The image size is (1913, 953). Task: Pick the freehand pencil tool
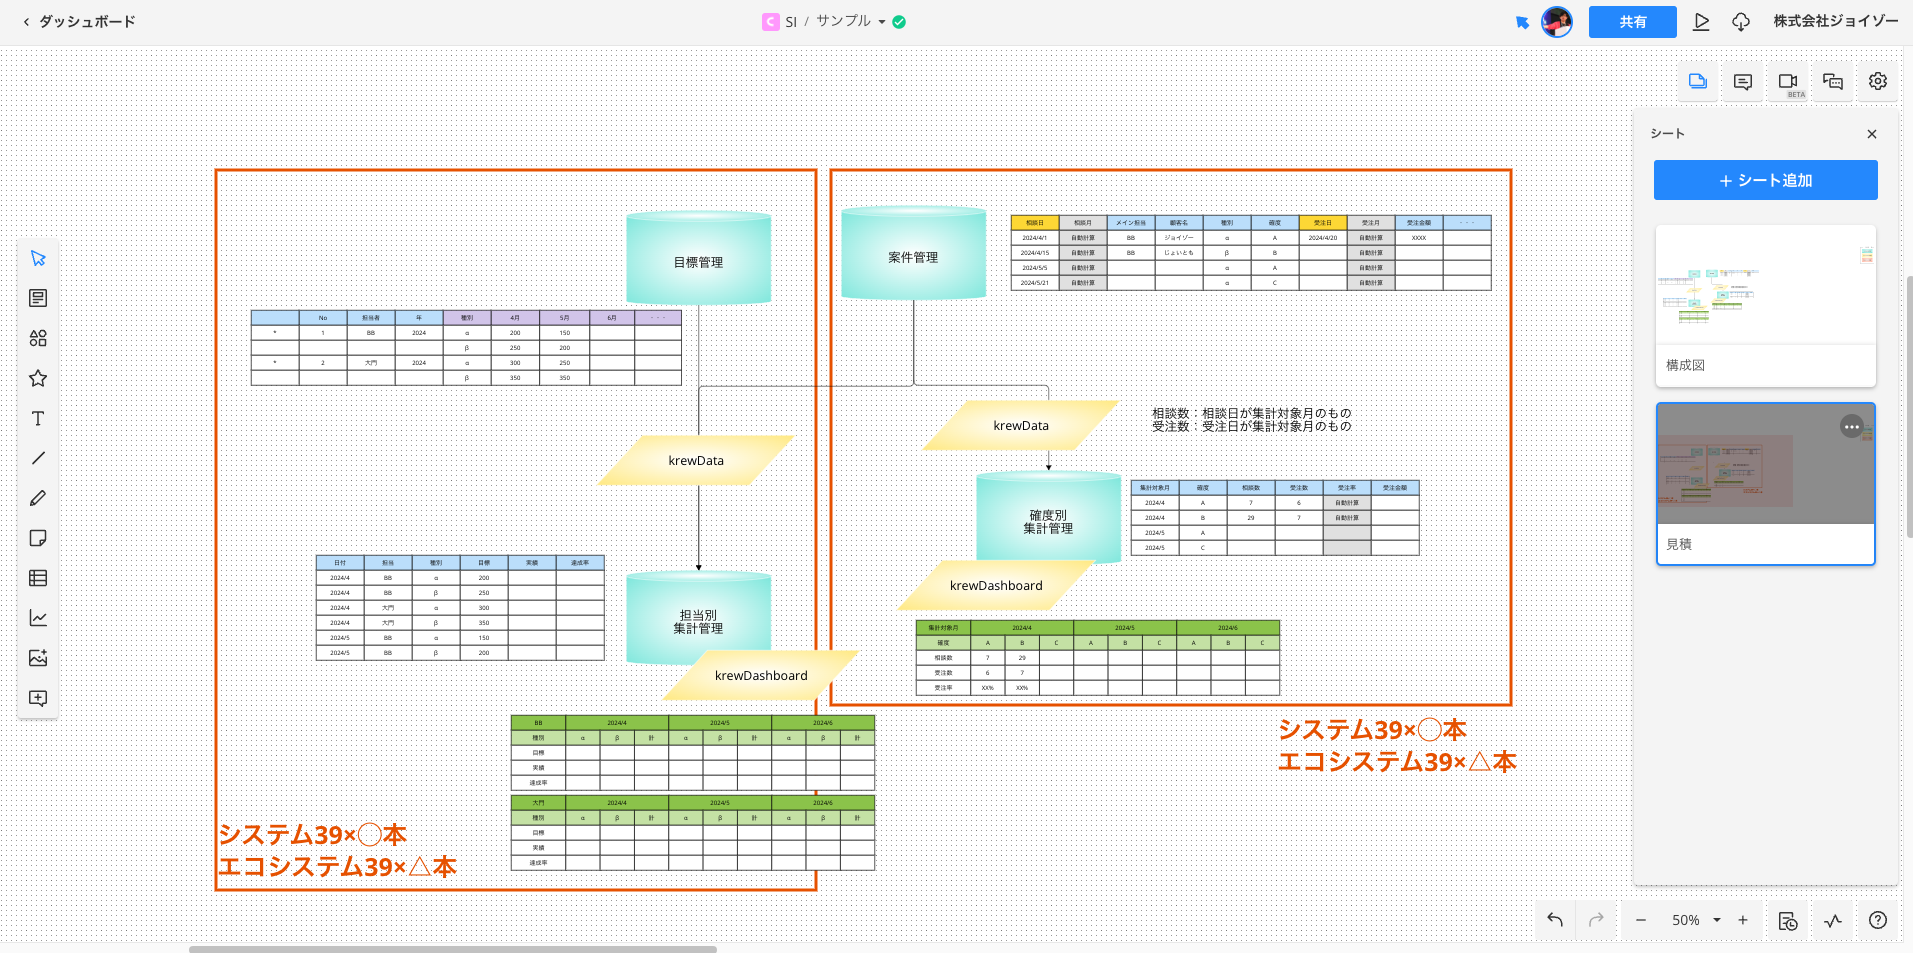[38, 498]
